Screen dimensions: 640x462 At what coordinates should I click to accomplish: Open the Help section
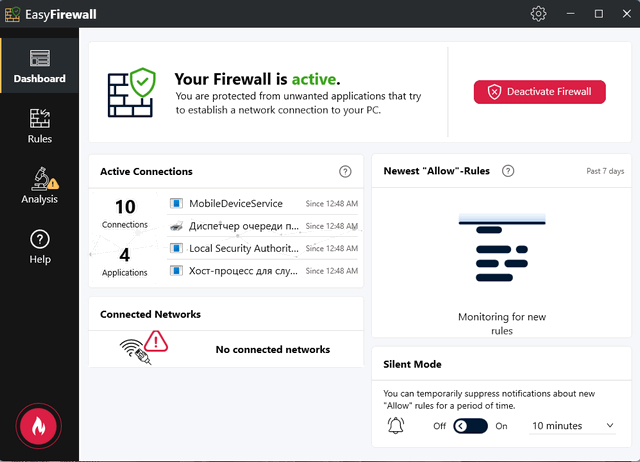coord(40,246)
